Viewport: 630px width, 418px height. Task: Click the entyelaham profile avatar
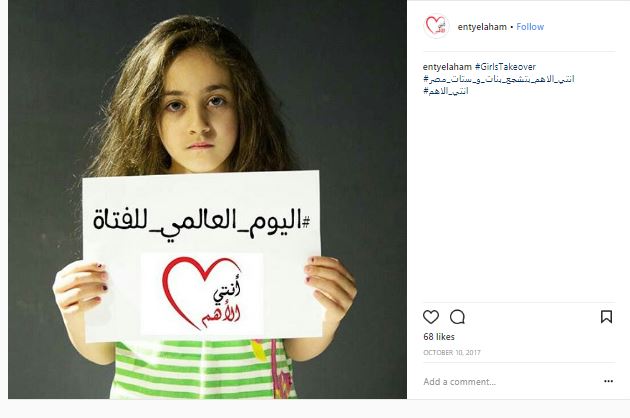tap(436, 26)
